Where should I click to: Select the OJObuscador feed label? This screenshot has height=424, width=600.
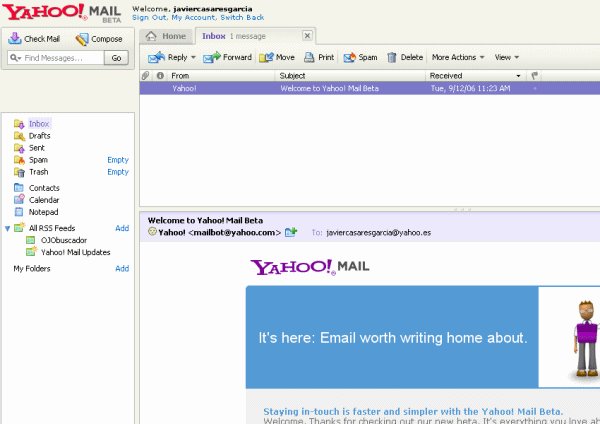click(64, 240)
